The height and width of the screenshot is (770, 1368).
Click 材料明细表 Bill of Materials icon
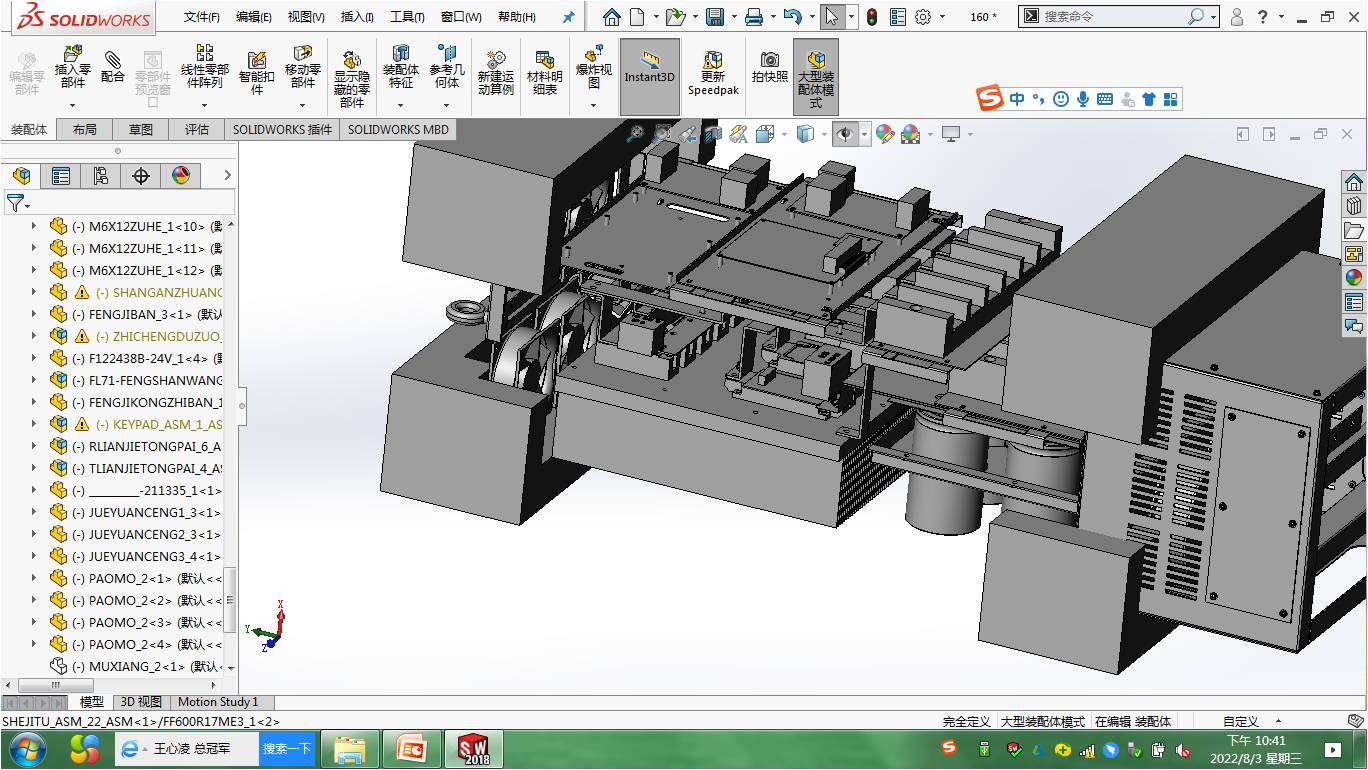(x=544, y=72)
